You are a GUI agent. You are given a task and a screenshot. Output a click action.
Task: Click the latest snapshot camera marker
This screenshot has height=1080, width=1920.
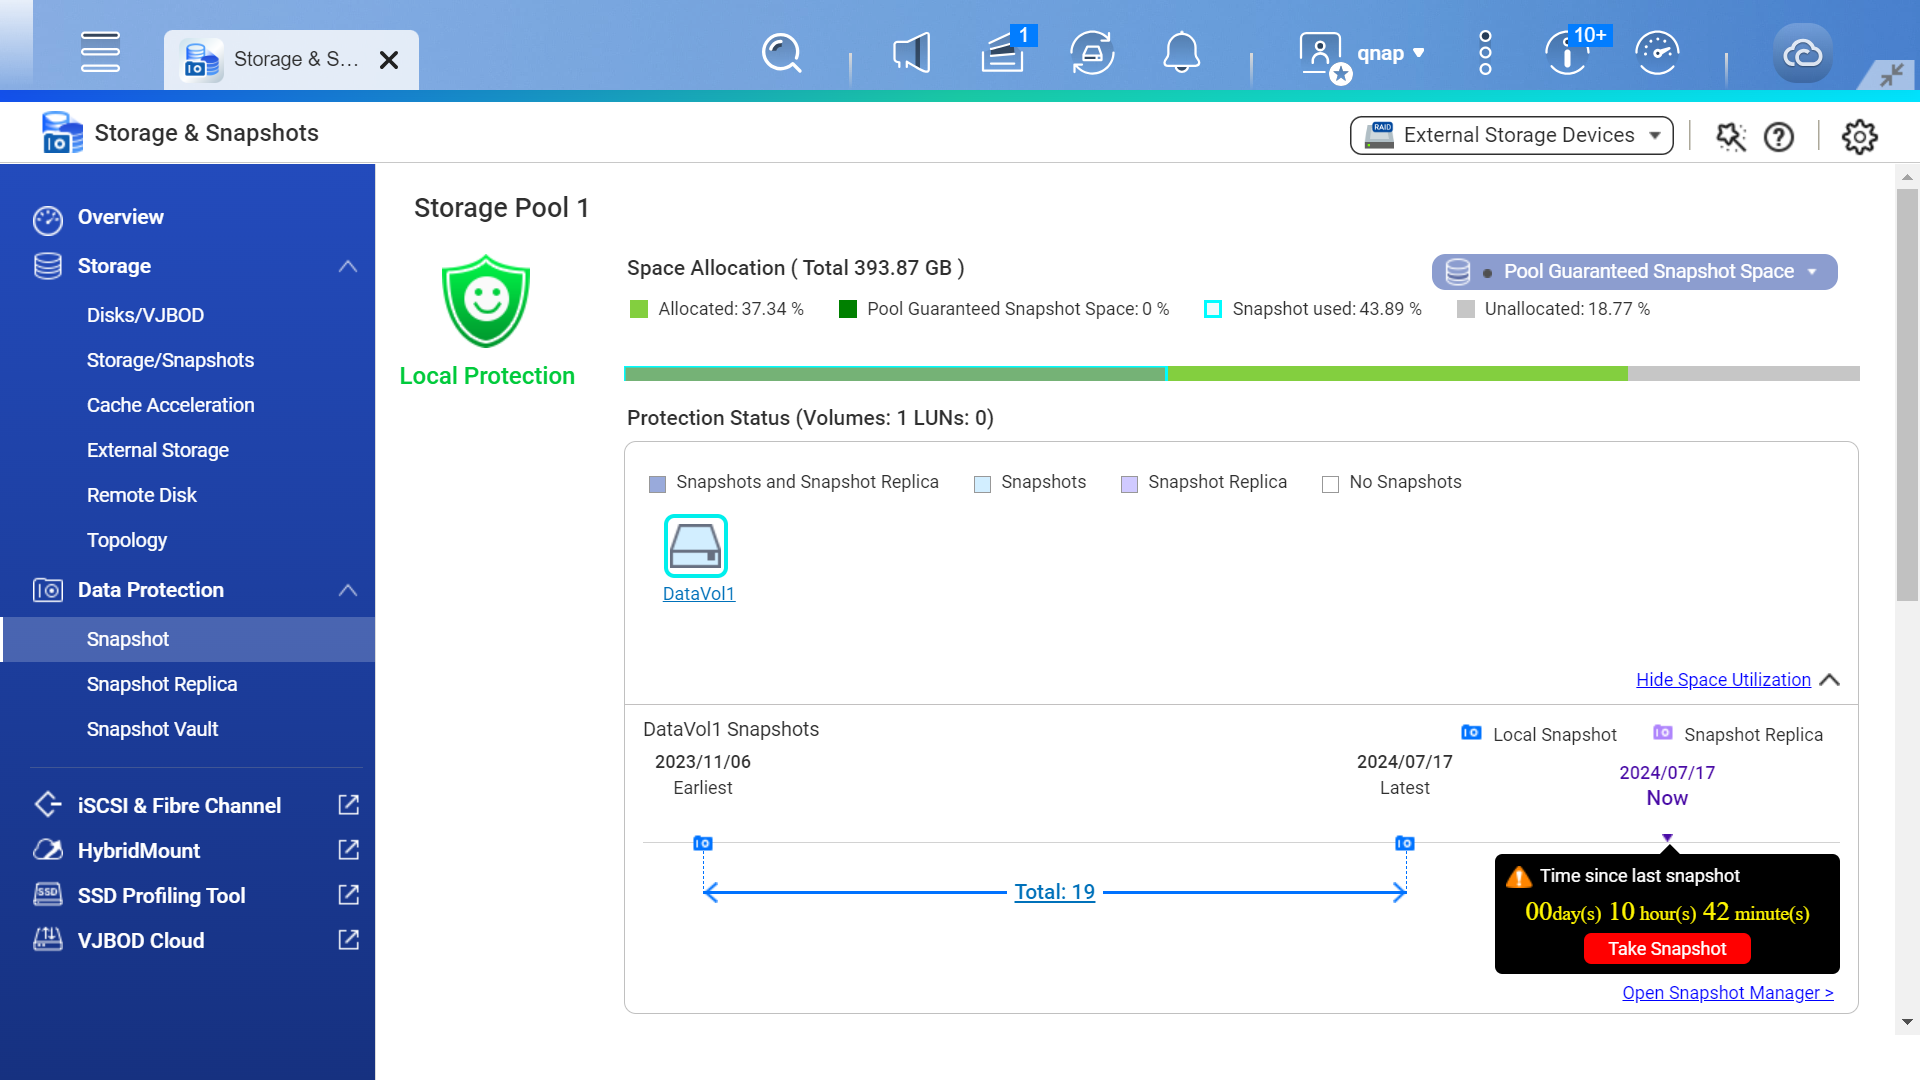tap(1405, 843)
